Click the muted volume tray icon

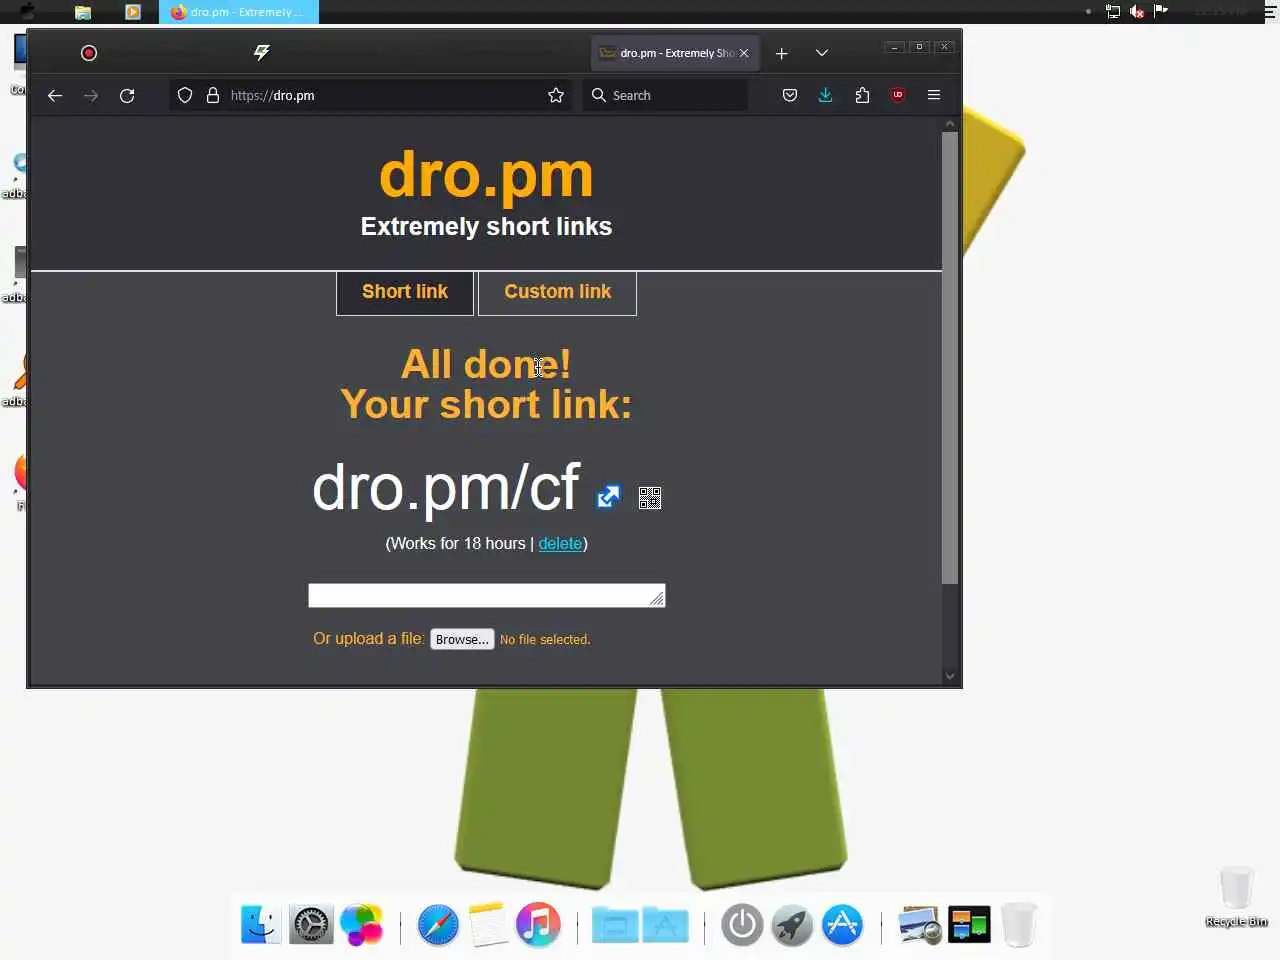click(x=1137, y=12)
